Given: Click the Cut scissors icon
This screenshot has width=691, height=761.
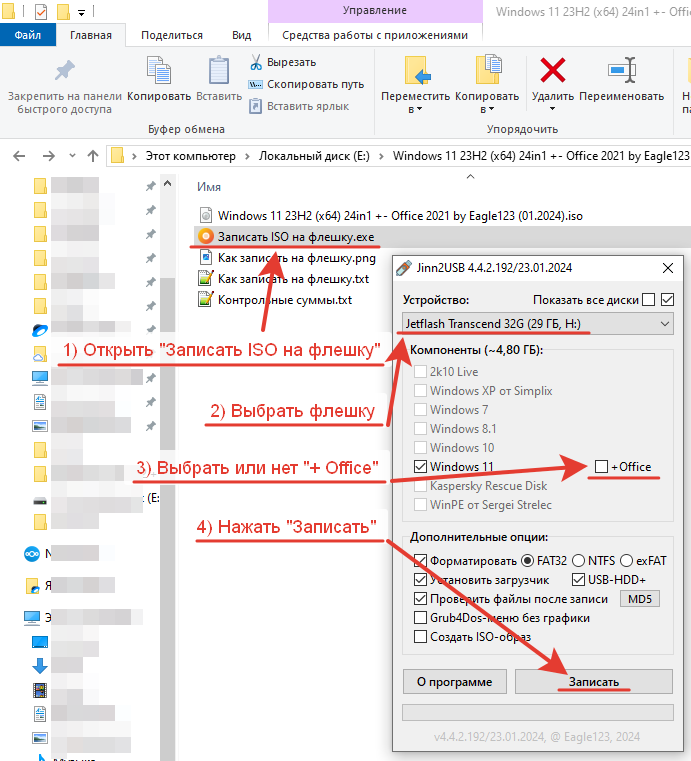Looking at the screenshot, I should coord(256,62).
